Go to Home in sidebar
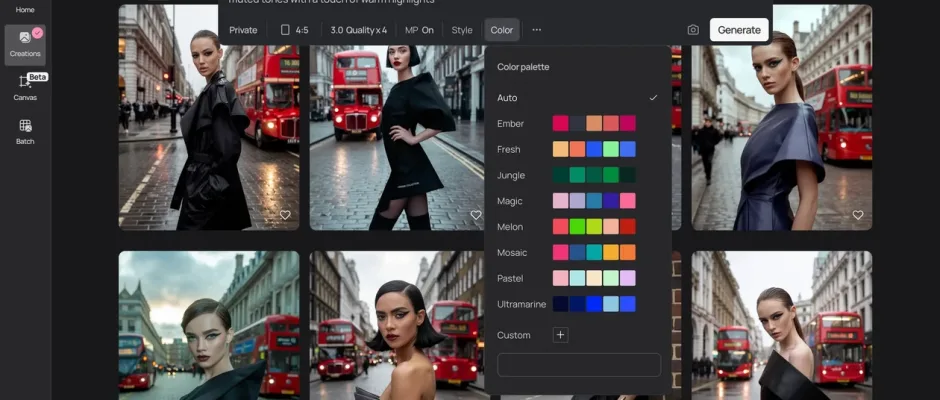940x400 pixels. point(25,10)
